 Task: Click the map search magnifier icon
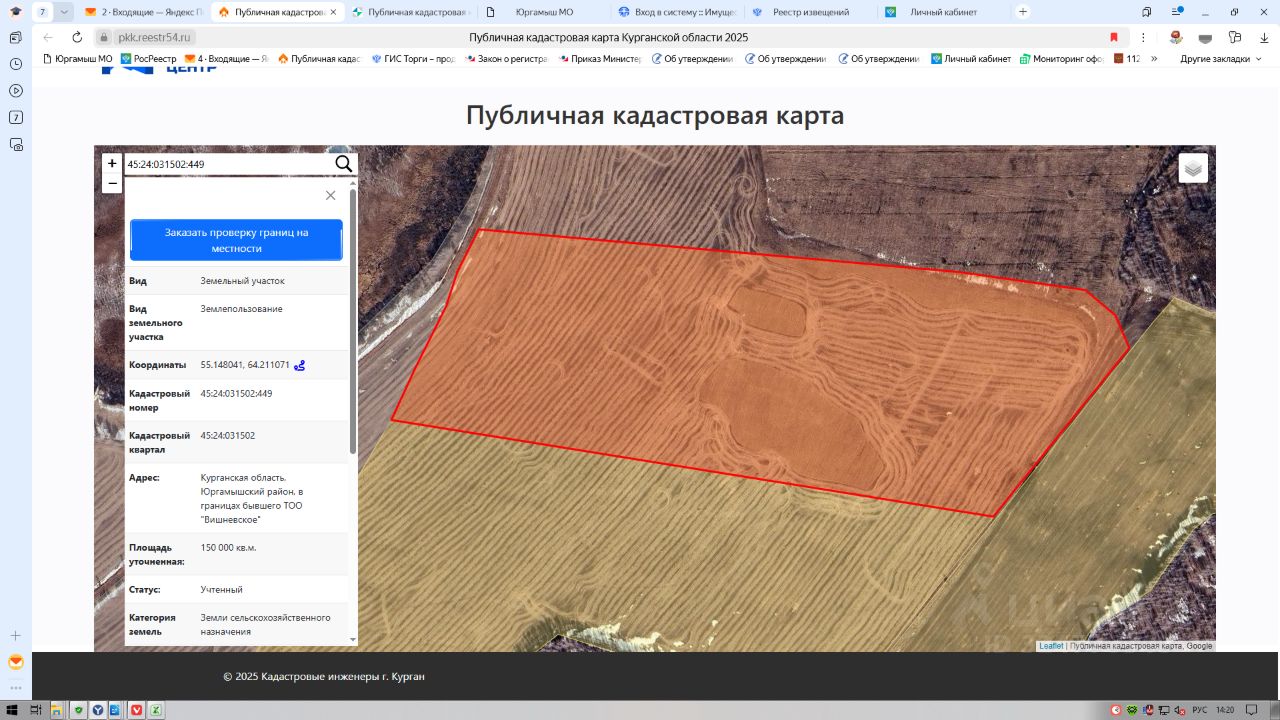[343, 164]
